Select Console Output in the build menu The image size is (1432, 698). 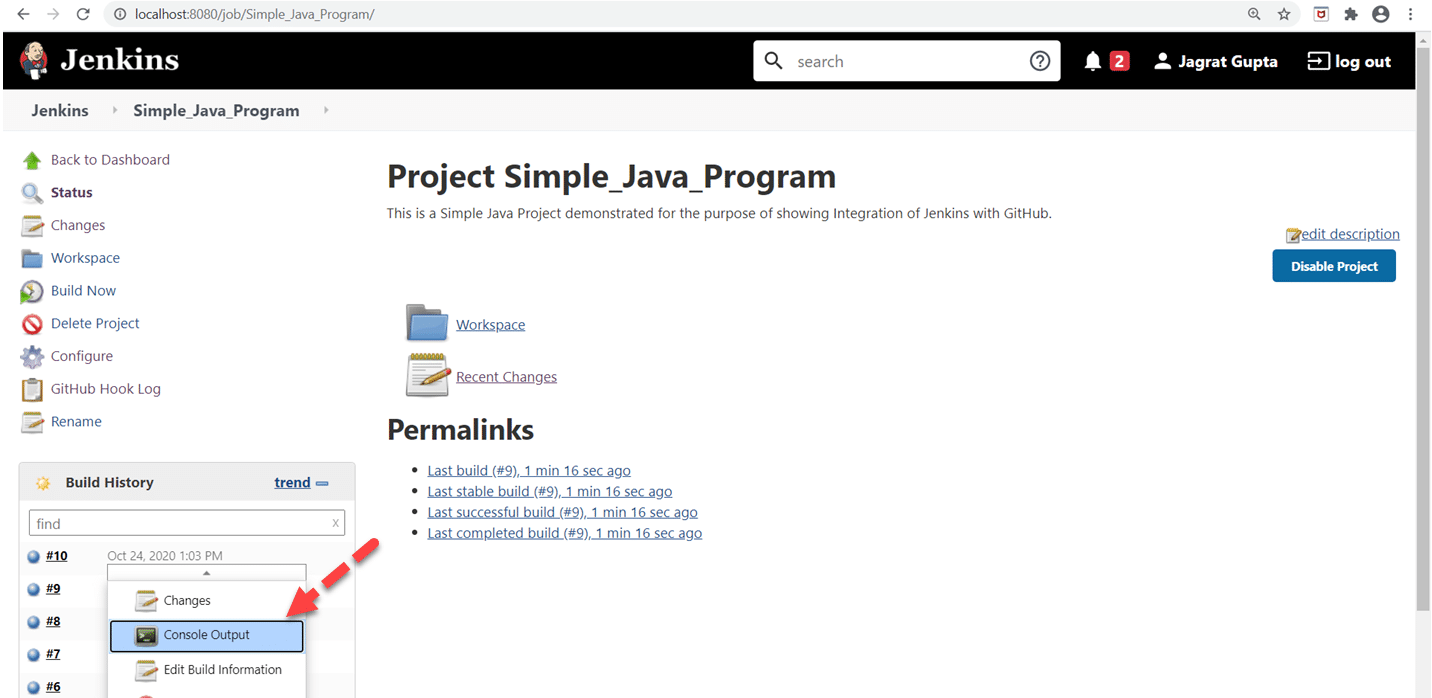(x=206, y=635)
